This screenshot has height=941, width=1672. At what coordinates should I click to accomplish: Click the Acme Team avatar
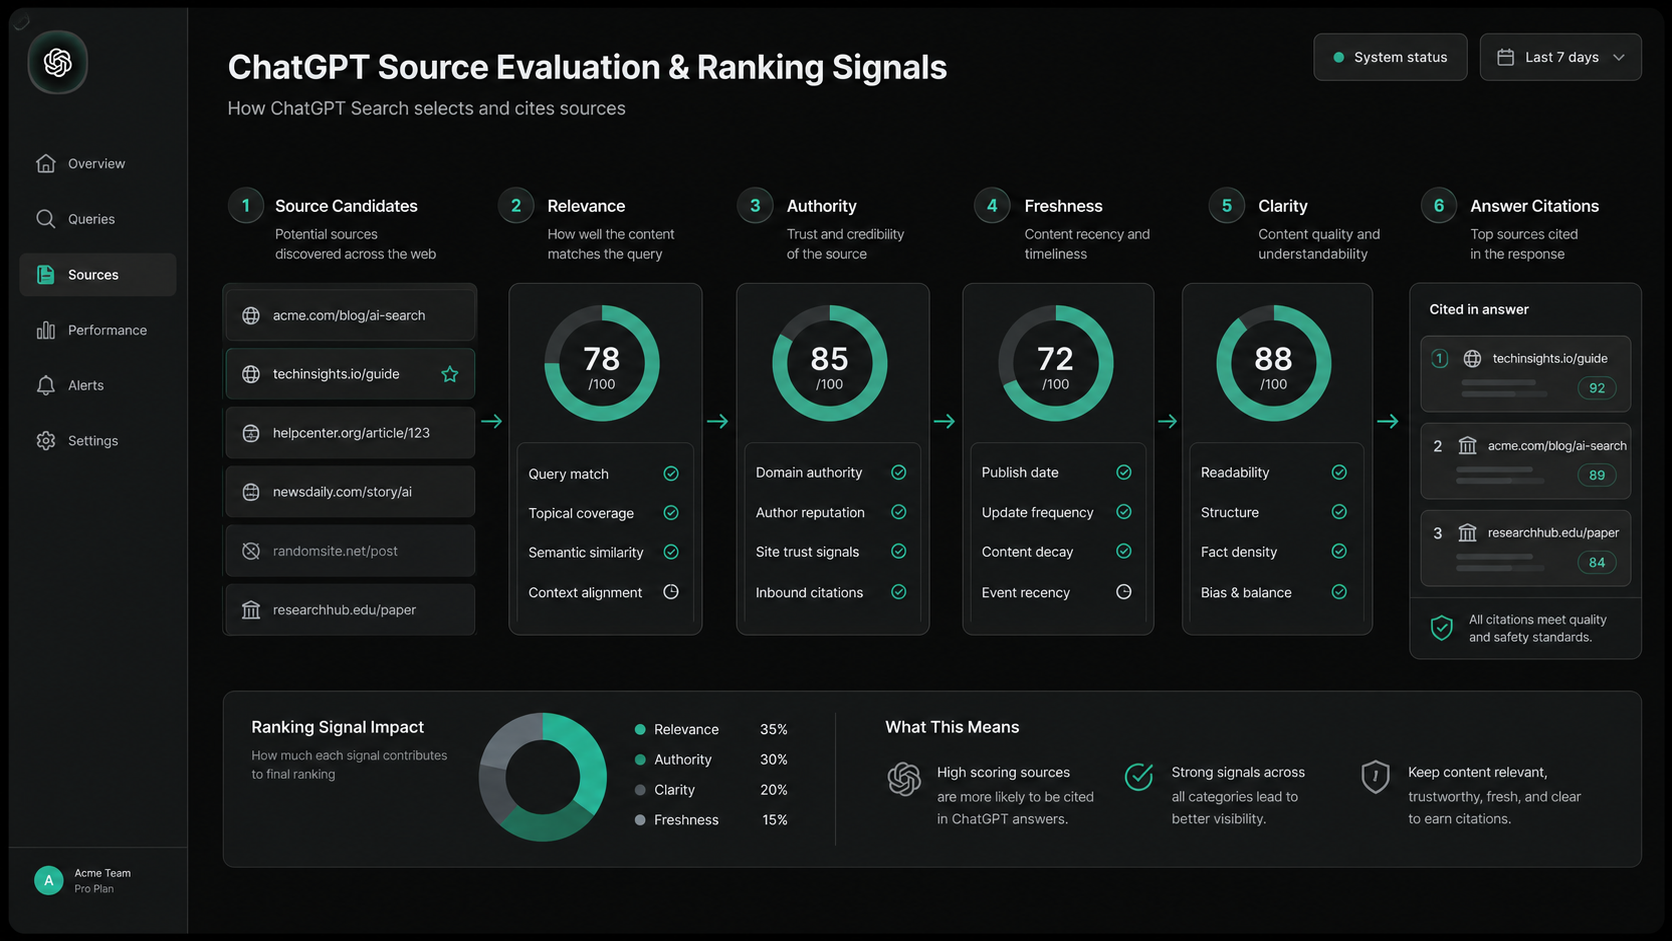[x=48, y=880]
